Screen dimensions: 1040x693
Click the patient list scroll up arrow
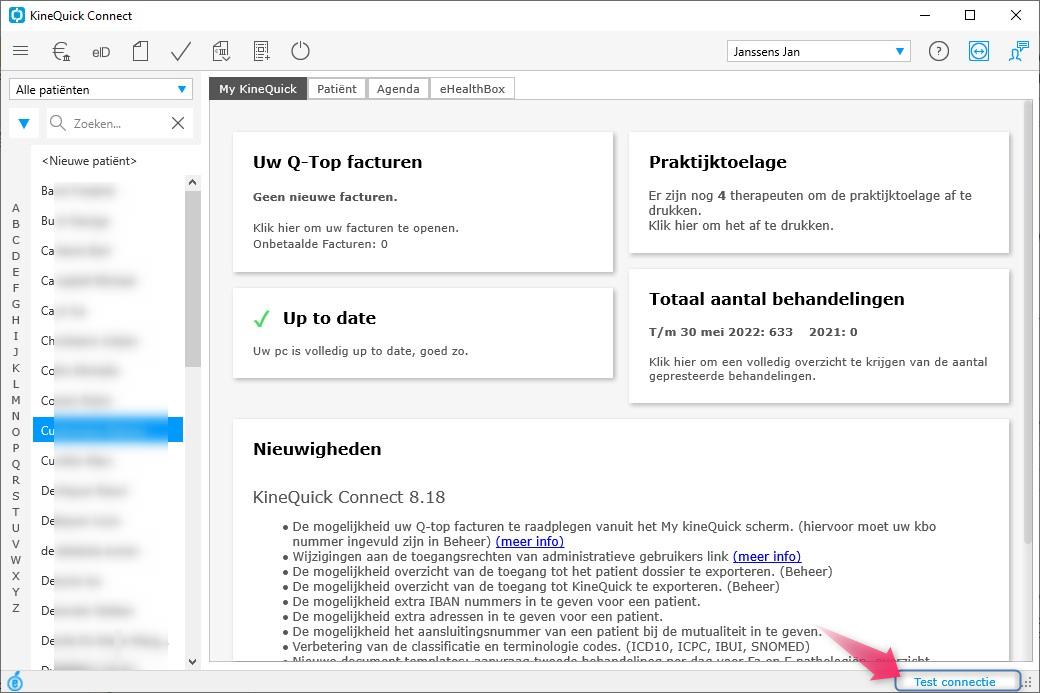tap(192, 182)
